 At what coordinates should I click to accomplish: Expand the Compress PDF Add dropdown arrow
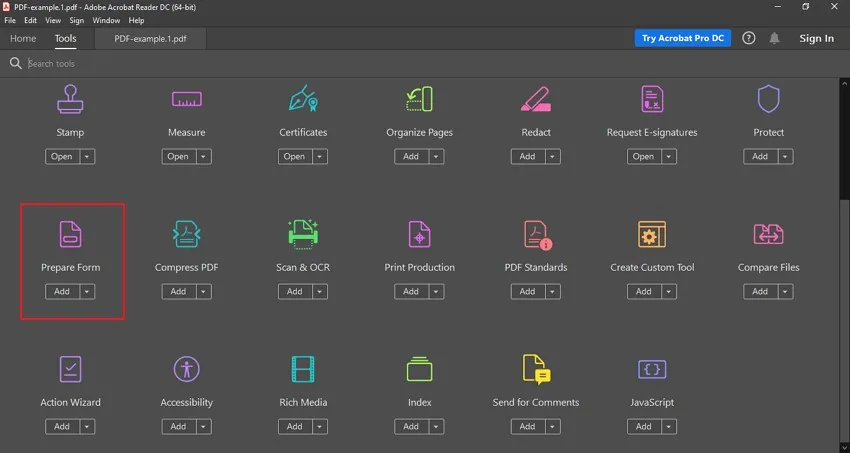[204, 292]
